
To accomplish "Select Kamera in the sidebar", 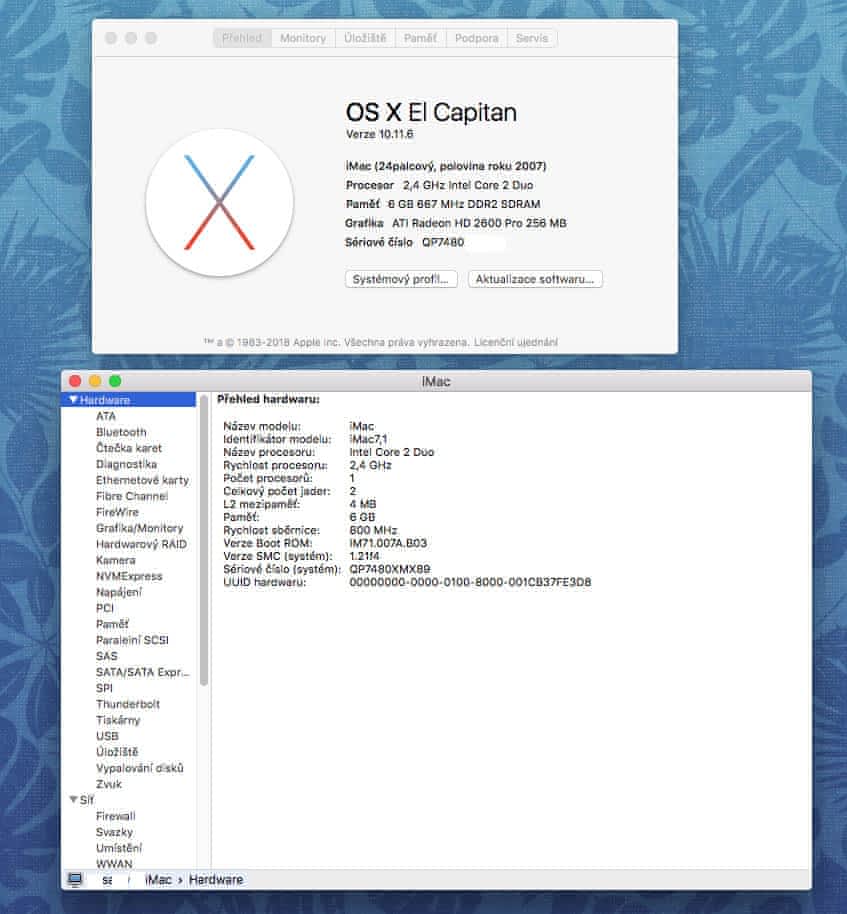I will [115, 560].
